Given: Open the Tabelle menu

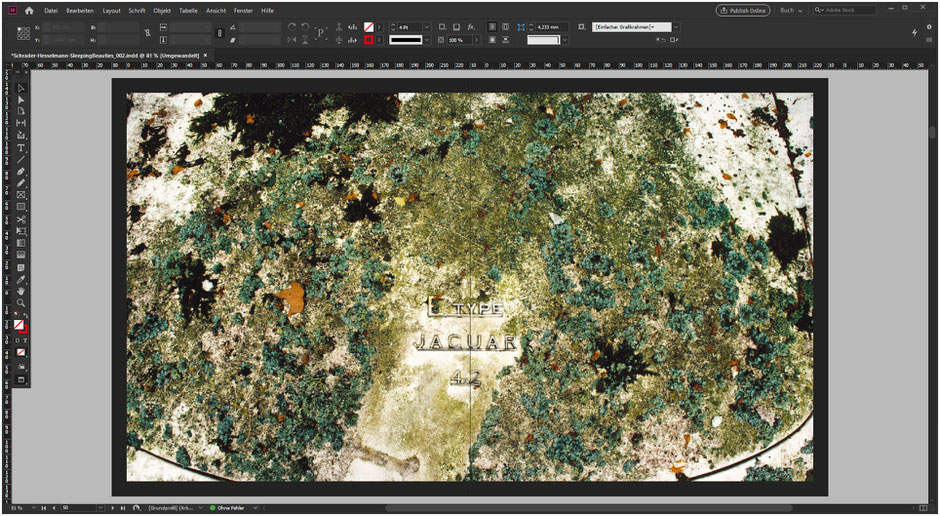Looking at the screenshot, I should [188, 11].
